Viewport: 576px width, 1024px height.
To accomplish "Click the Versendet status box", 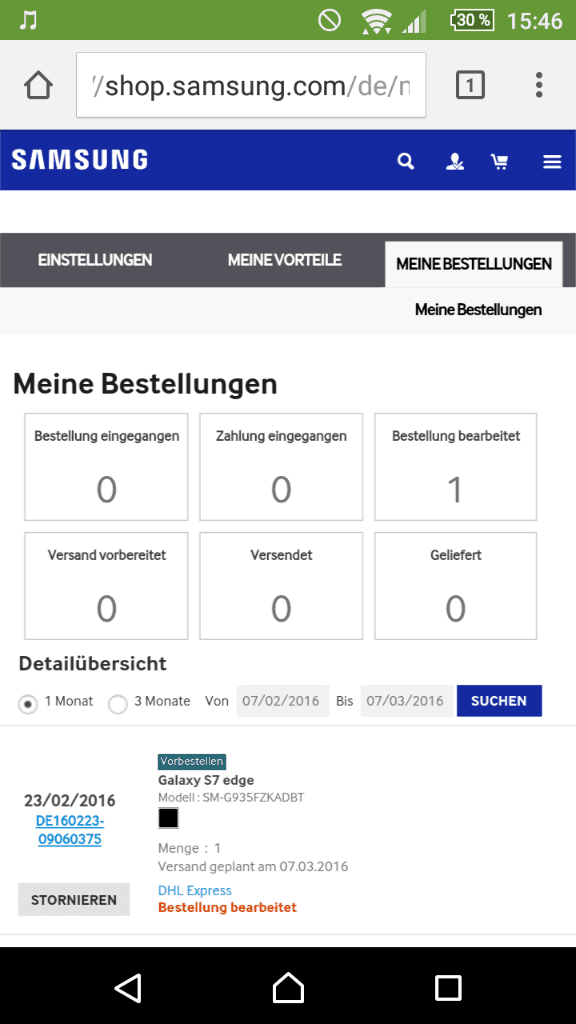I will coord(281,586).
